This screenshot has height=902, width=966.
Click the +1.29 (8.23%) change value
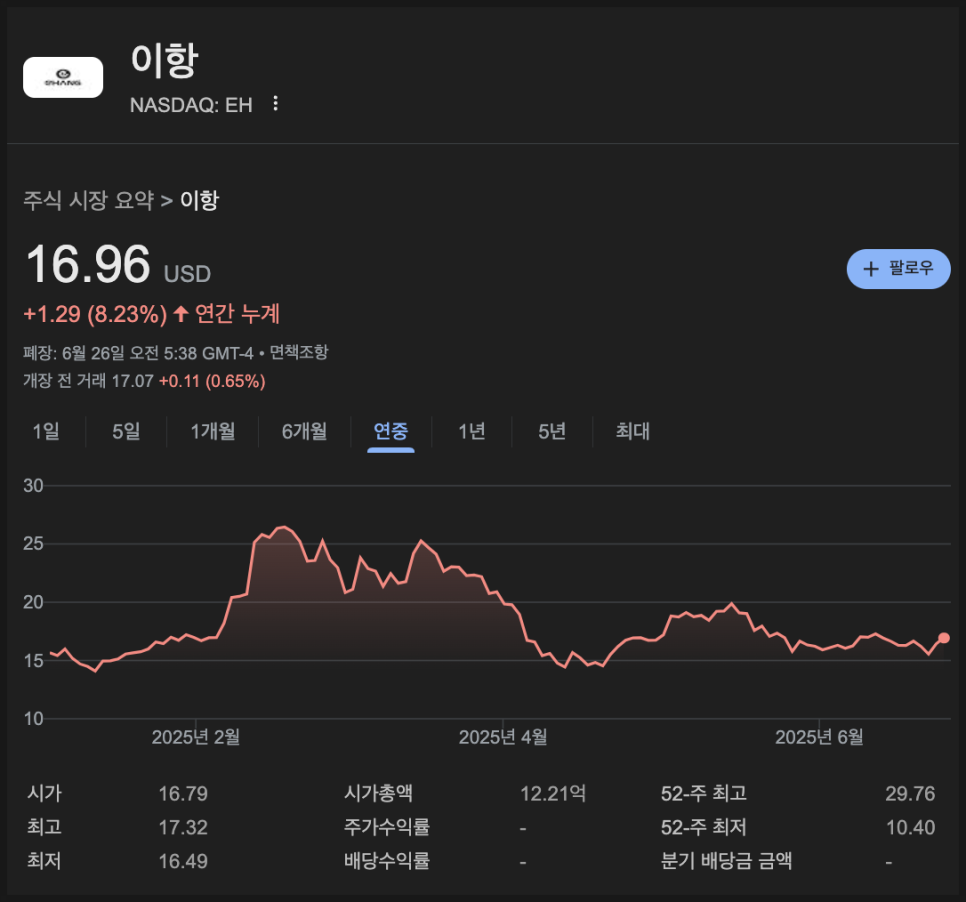click(95, 314)
